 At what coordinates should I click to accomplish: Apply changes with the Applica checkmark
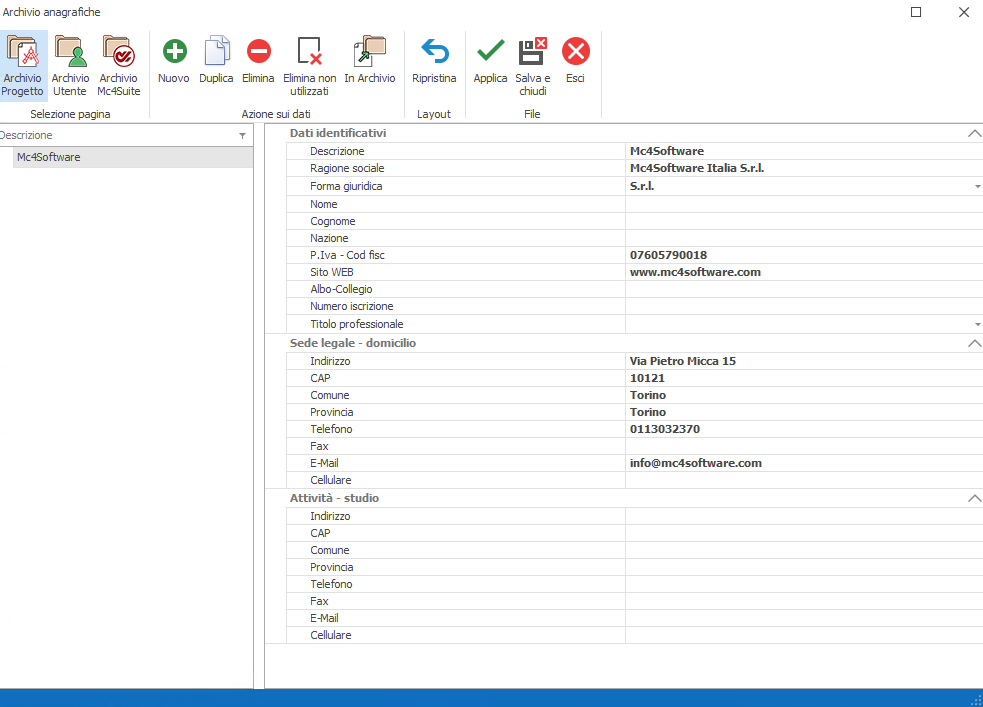(490, 51)
